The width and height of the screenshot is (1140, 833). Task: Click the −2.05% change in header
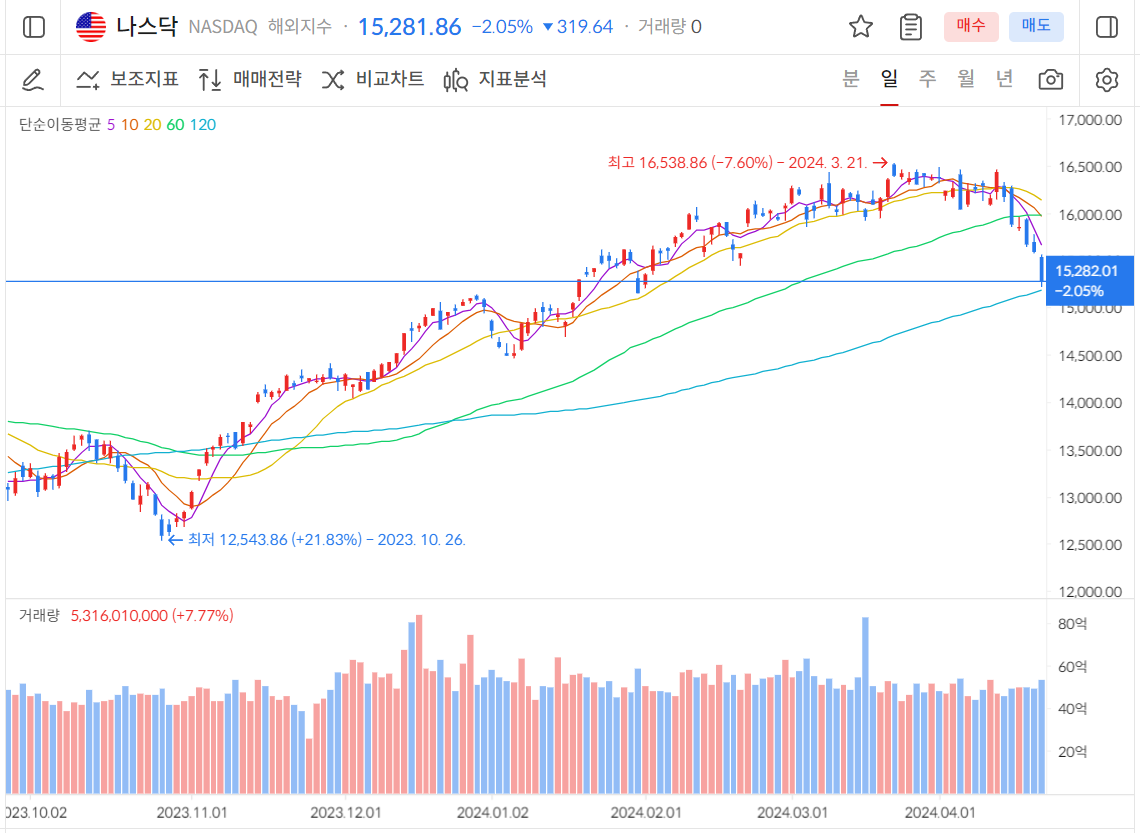click(502, 27)
